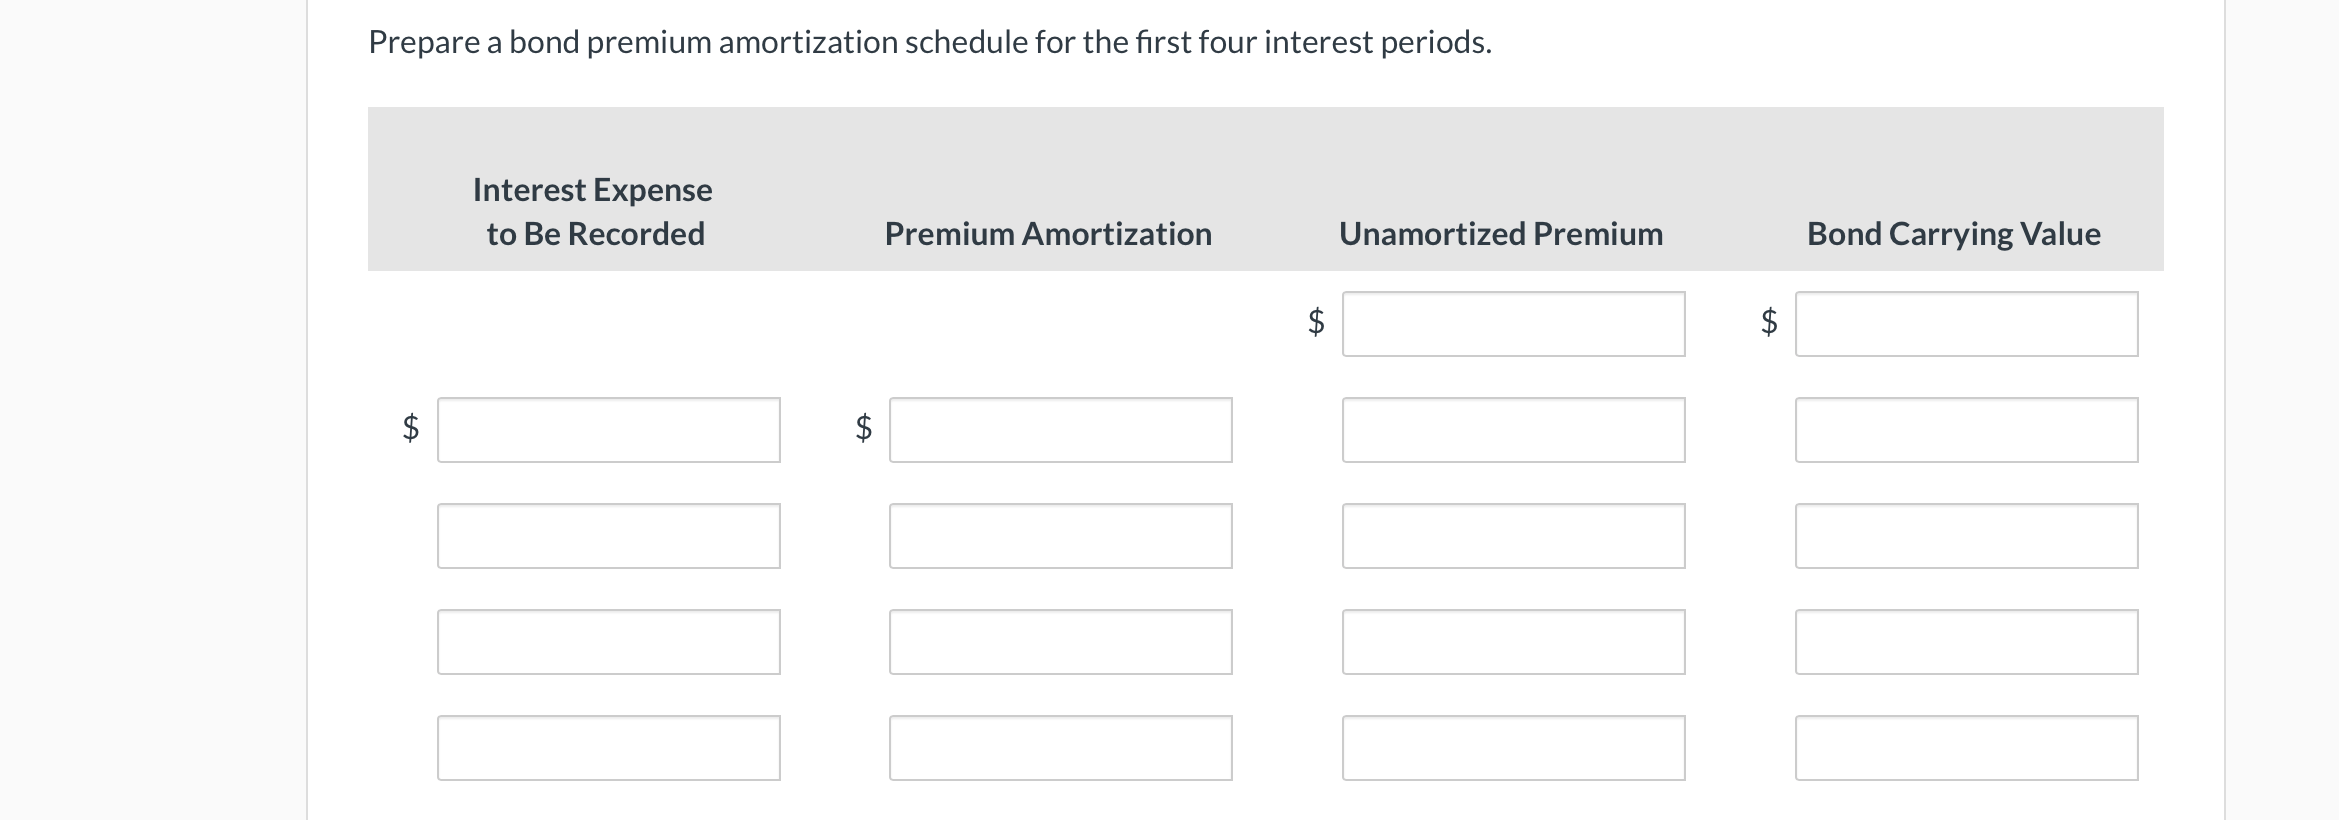Click the first Bond Carrying Value input field
Screen dimensions: 2339x820
[1965, 323]
